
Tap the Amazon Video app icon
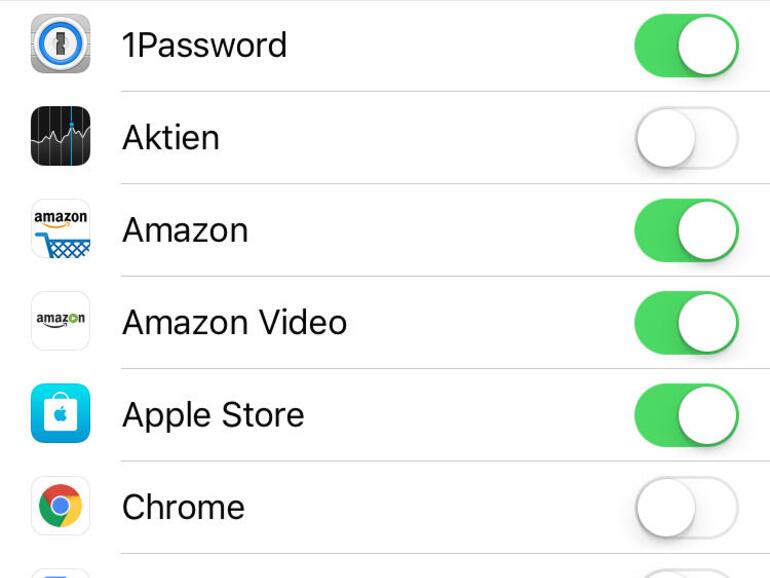pos(61,321)
